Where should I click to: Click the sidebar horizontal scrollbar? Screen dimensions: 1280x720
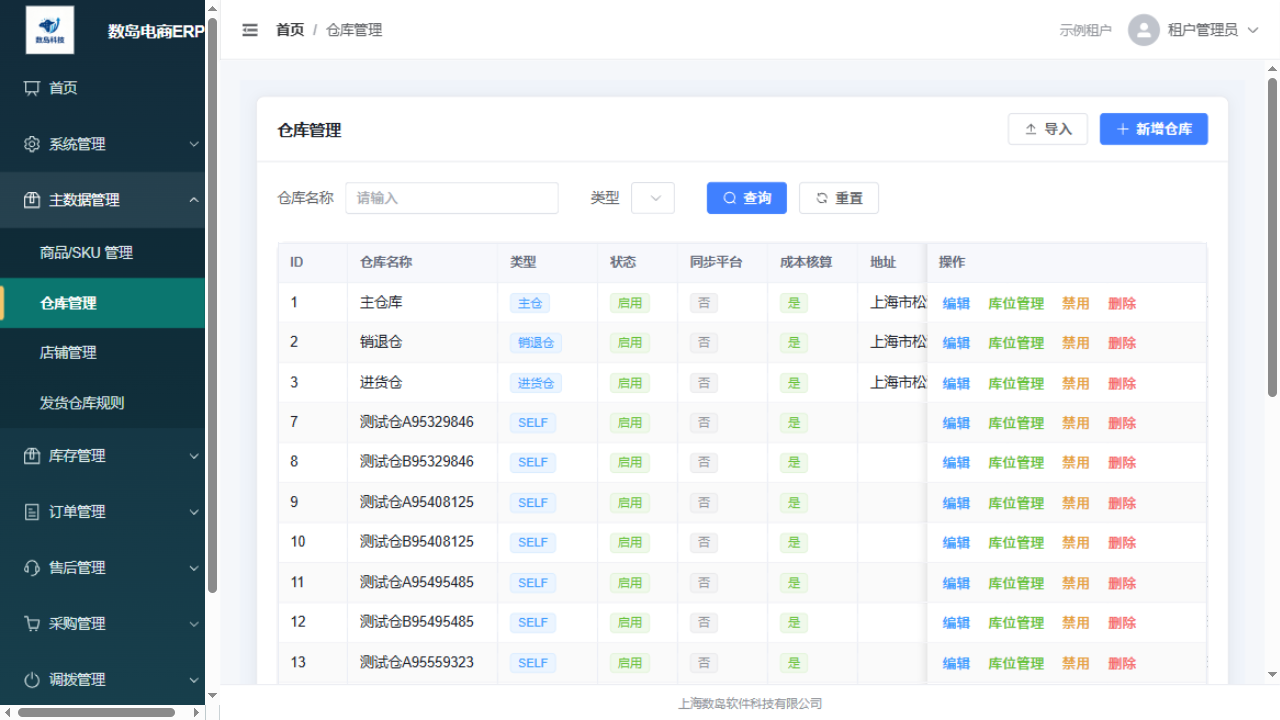(97, 713)
